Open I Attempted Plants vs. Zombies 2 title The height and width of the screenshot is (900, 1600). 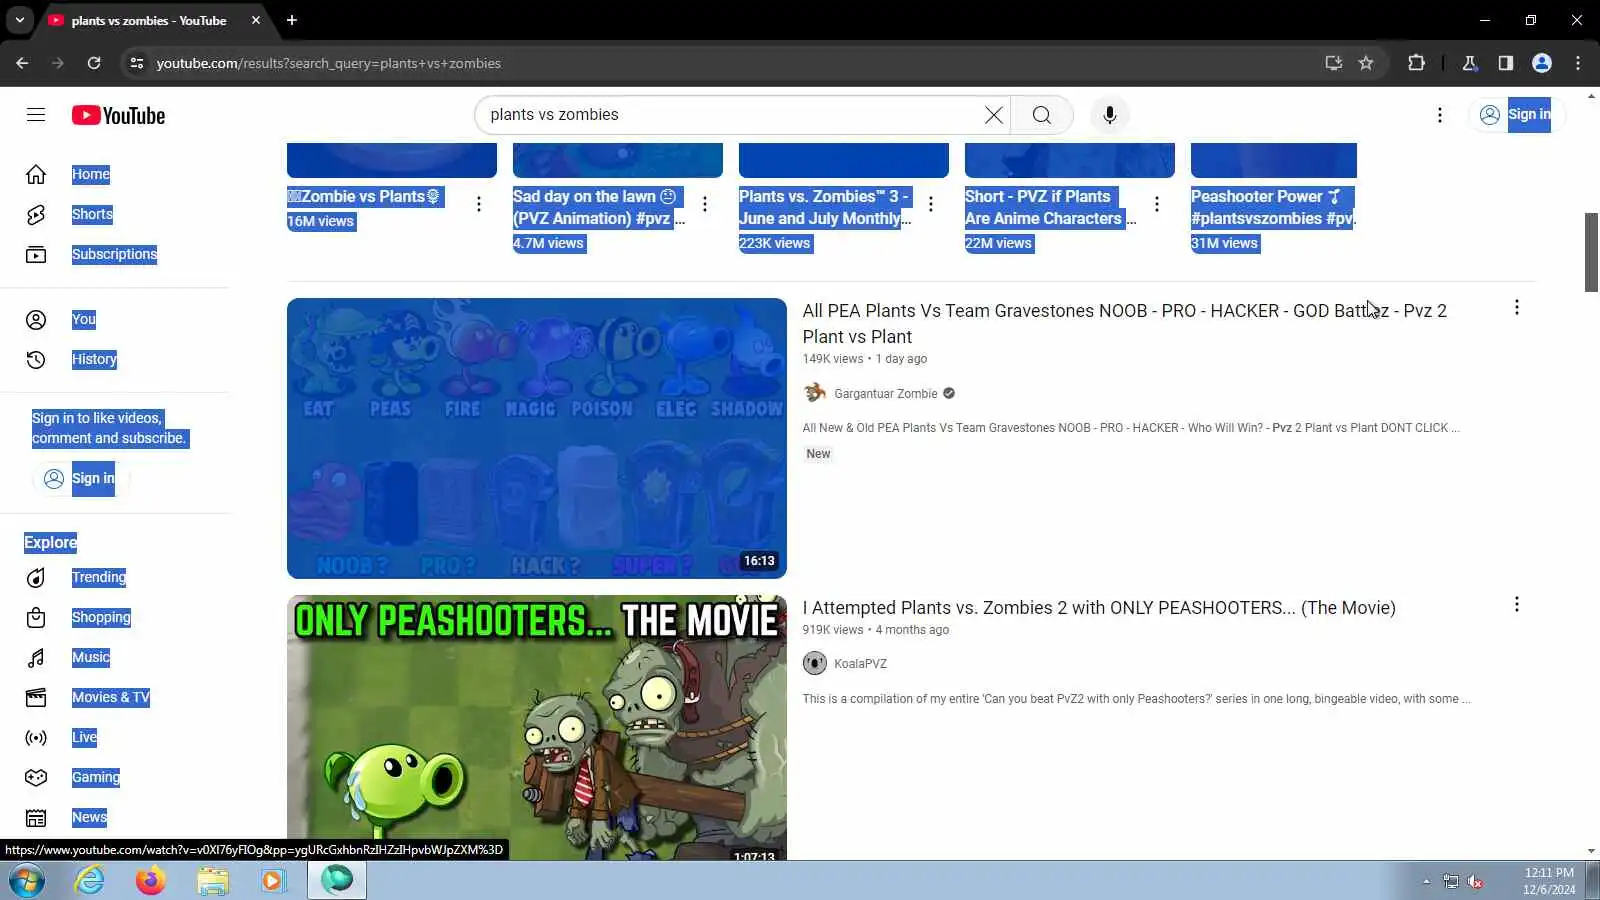pyautogui.click(x=1099, y=608)
